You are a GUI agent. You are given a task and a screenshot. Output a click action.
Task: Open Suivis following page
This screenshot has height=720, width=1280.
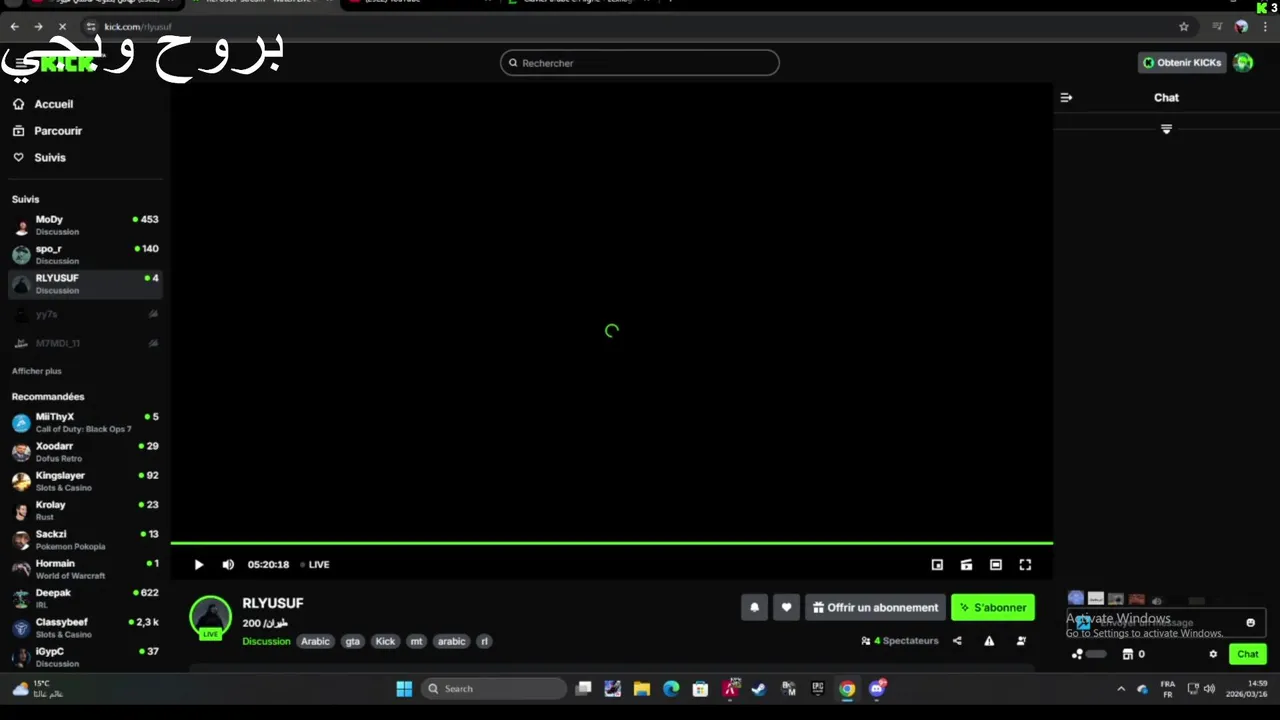pos(39,158)
